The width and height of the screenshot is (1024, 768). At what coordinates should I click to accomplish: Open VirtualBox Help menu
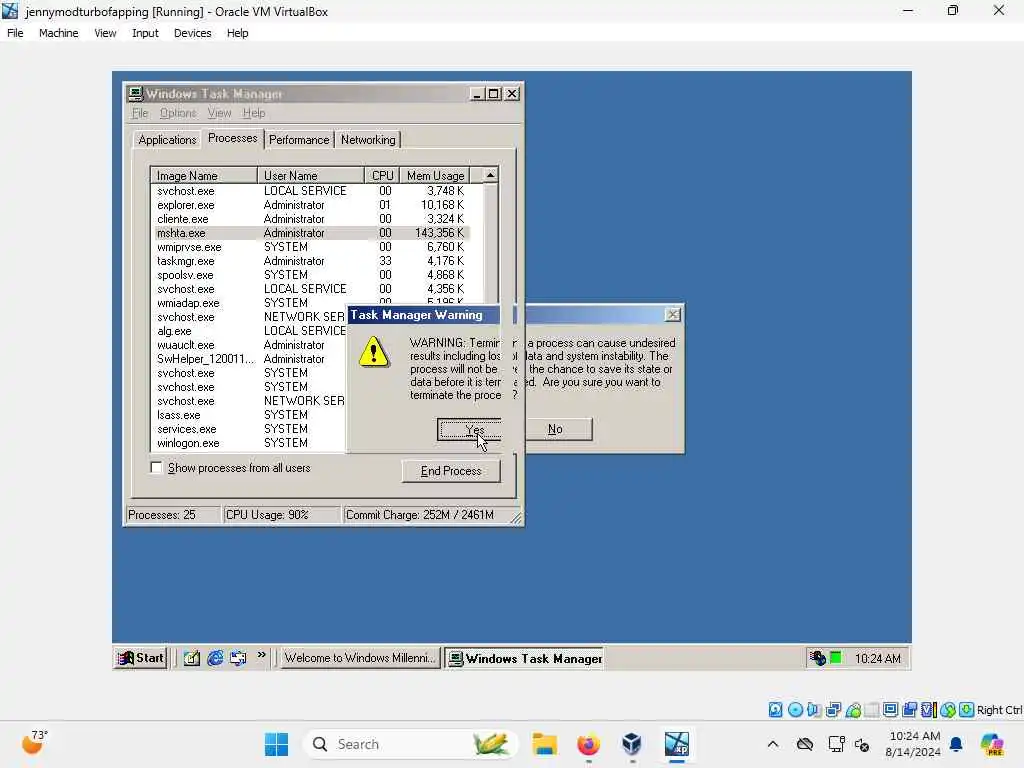[x=238, y=33]
